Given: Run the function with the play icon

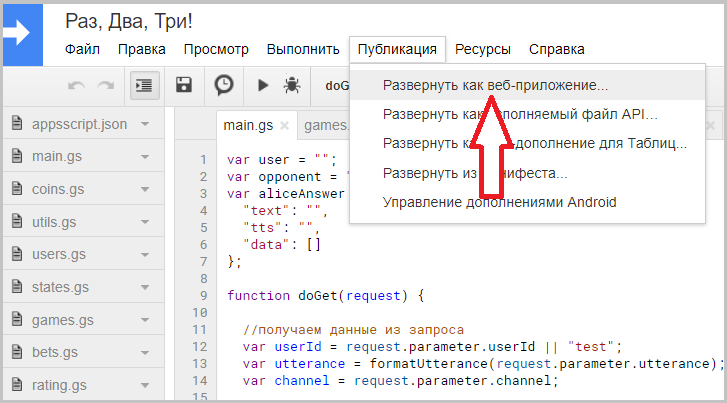Looking at the screenshot, I should click(263, 86).
